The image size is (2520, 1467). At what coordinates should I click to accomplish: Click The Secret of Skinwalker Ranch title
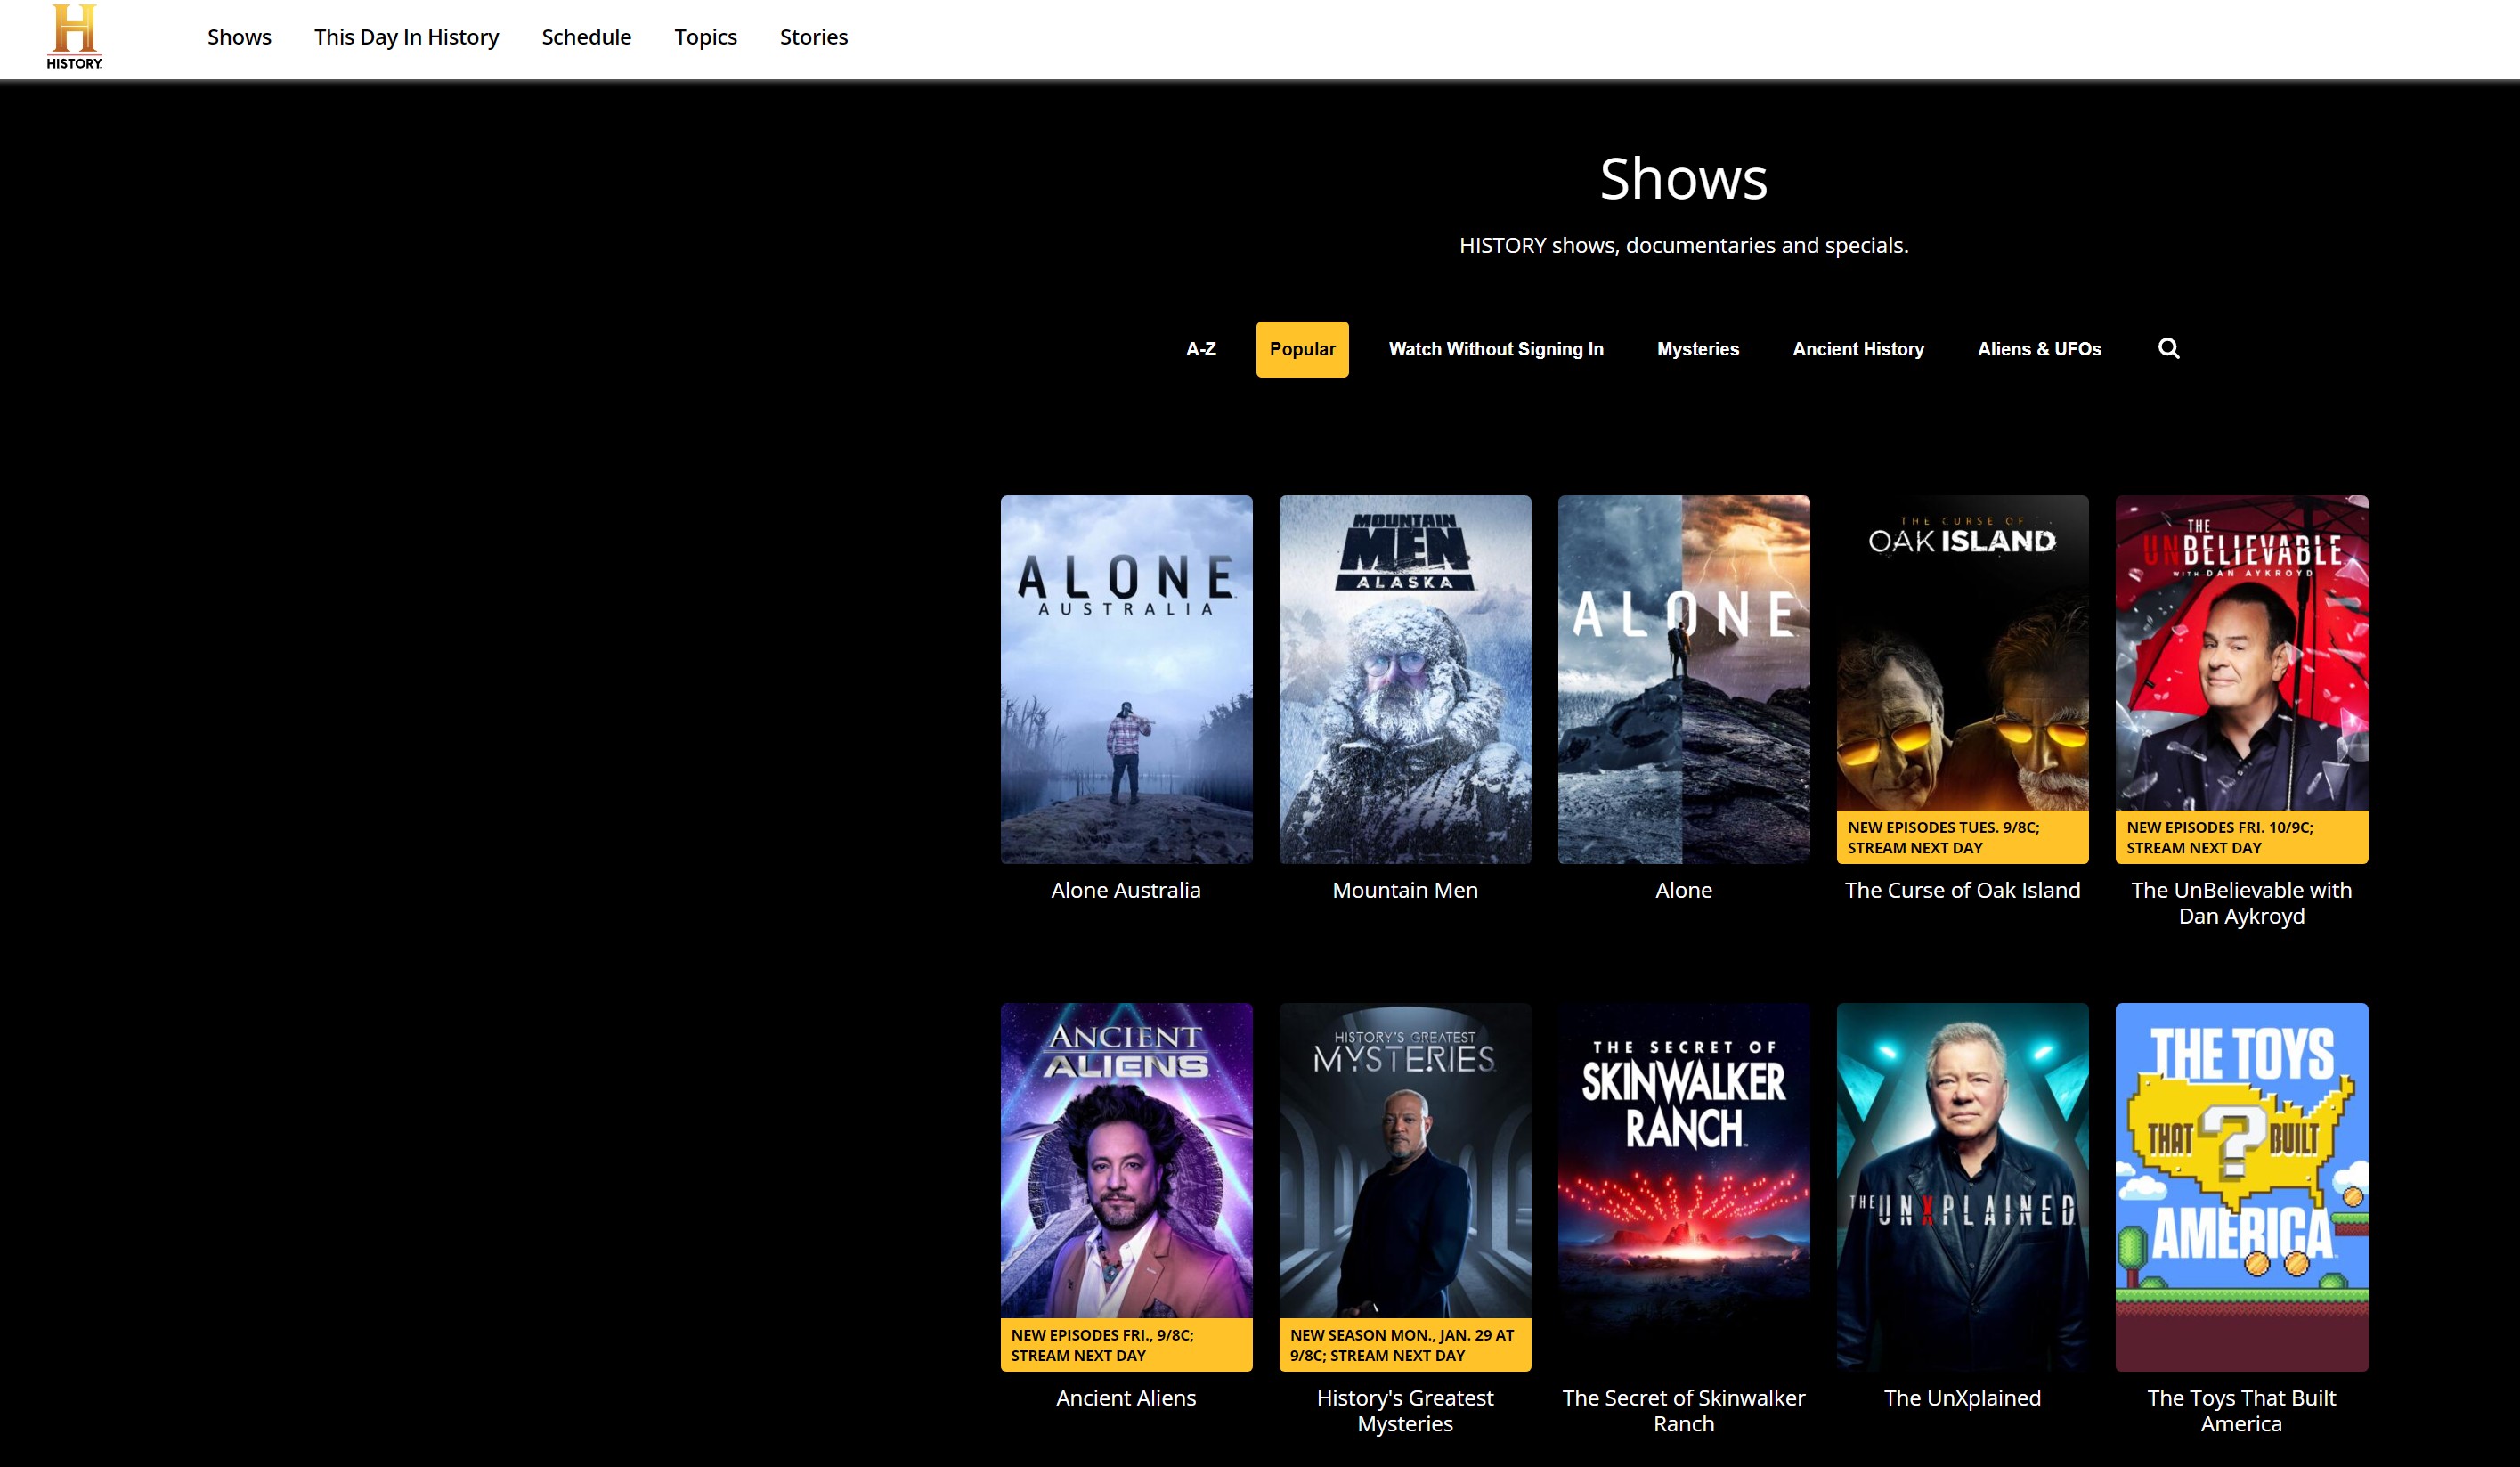(1683, 1411)
